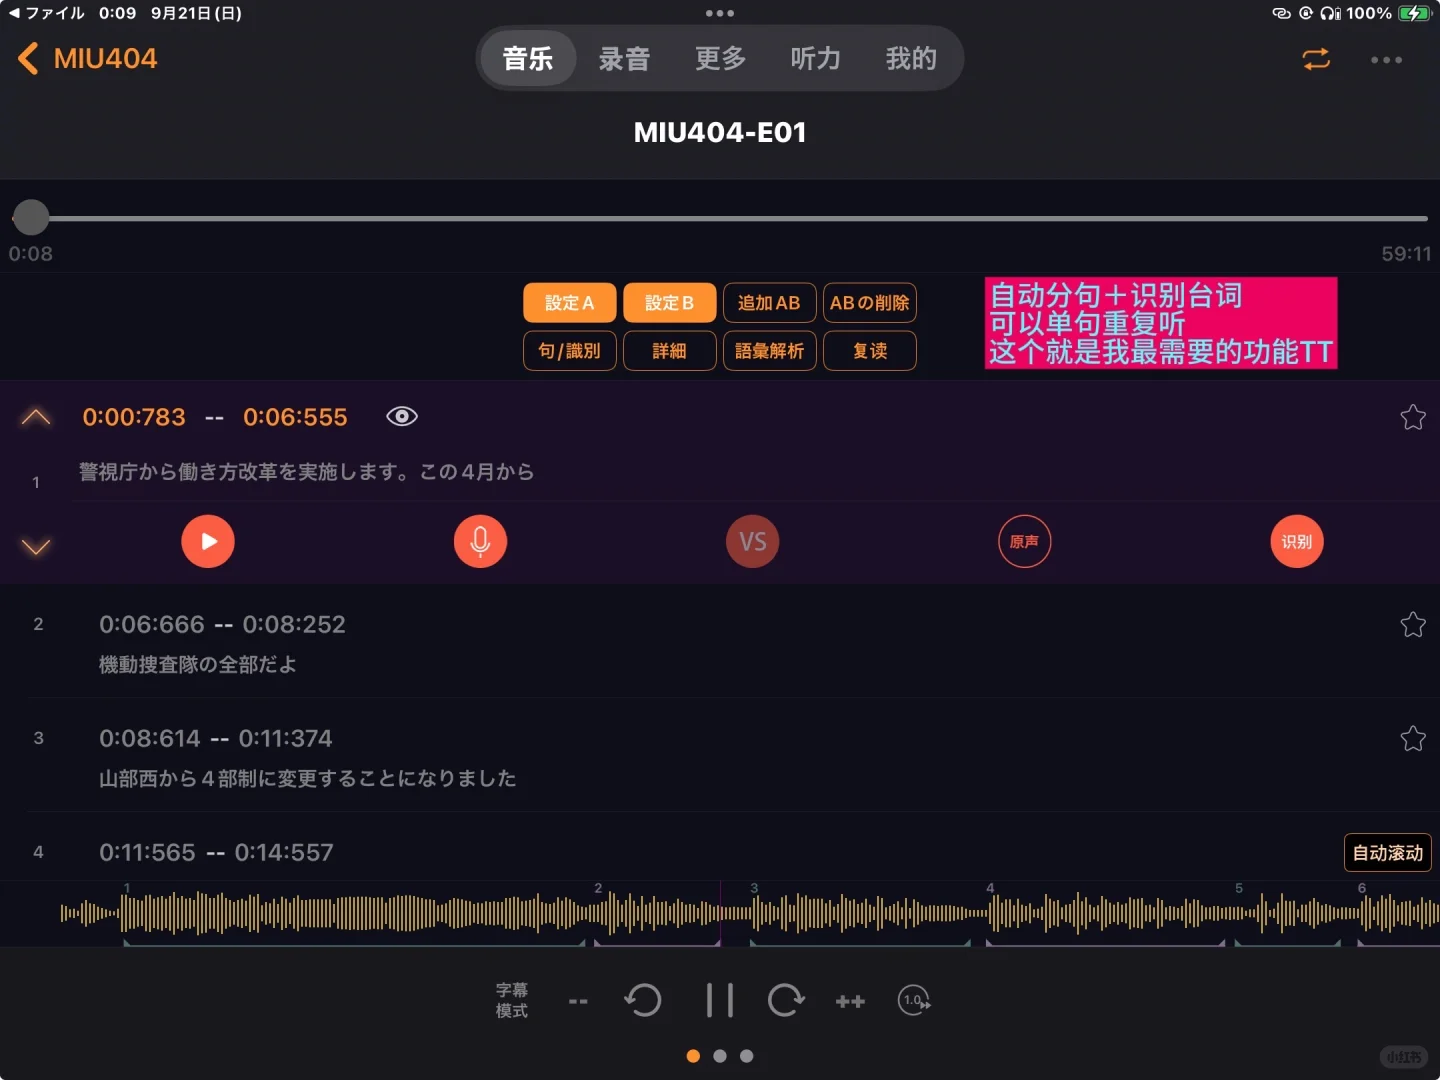1440x1080 pixels.
Task: Tap the repeat mode icon in top bar
Action: (1316, 59)
